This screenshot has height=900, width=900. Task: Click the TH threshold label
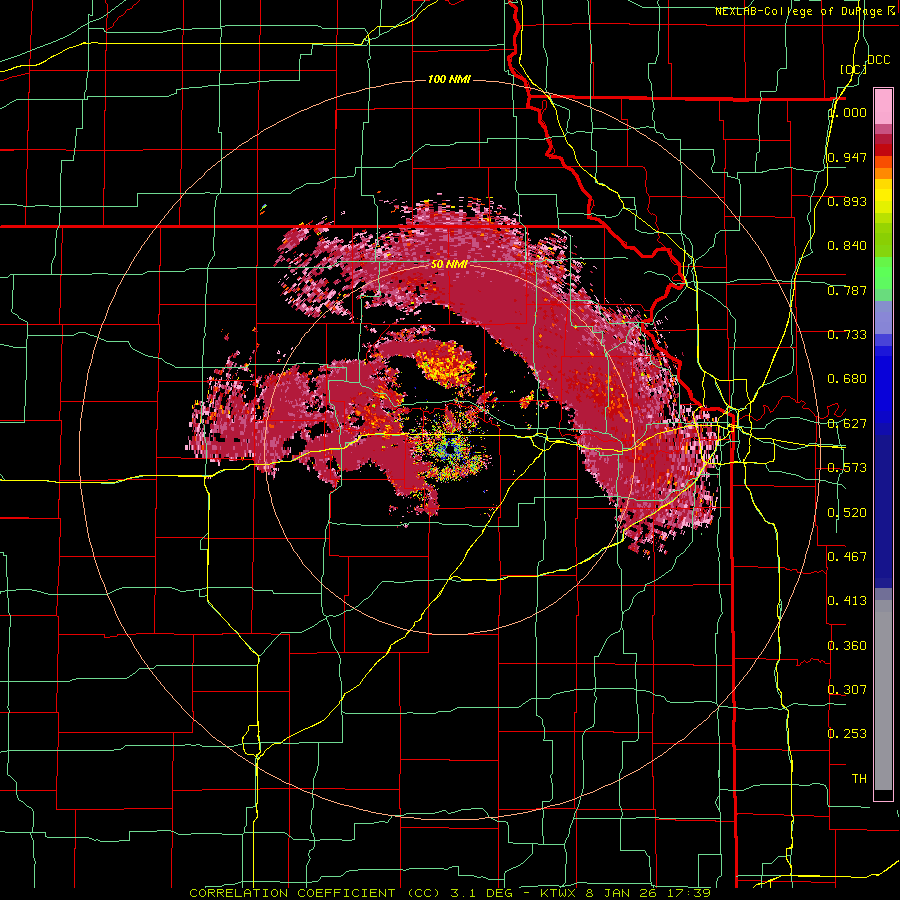click(859, 778)
